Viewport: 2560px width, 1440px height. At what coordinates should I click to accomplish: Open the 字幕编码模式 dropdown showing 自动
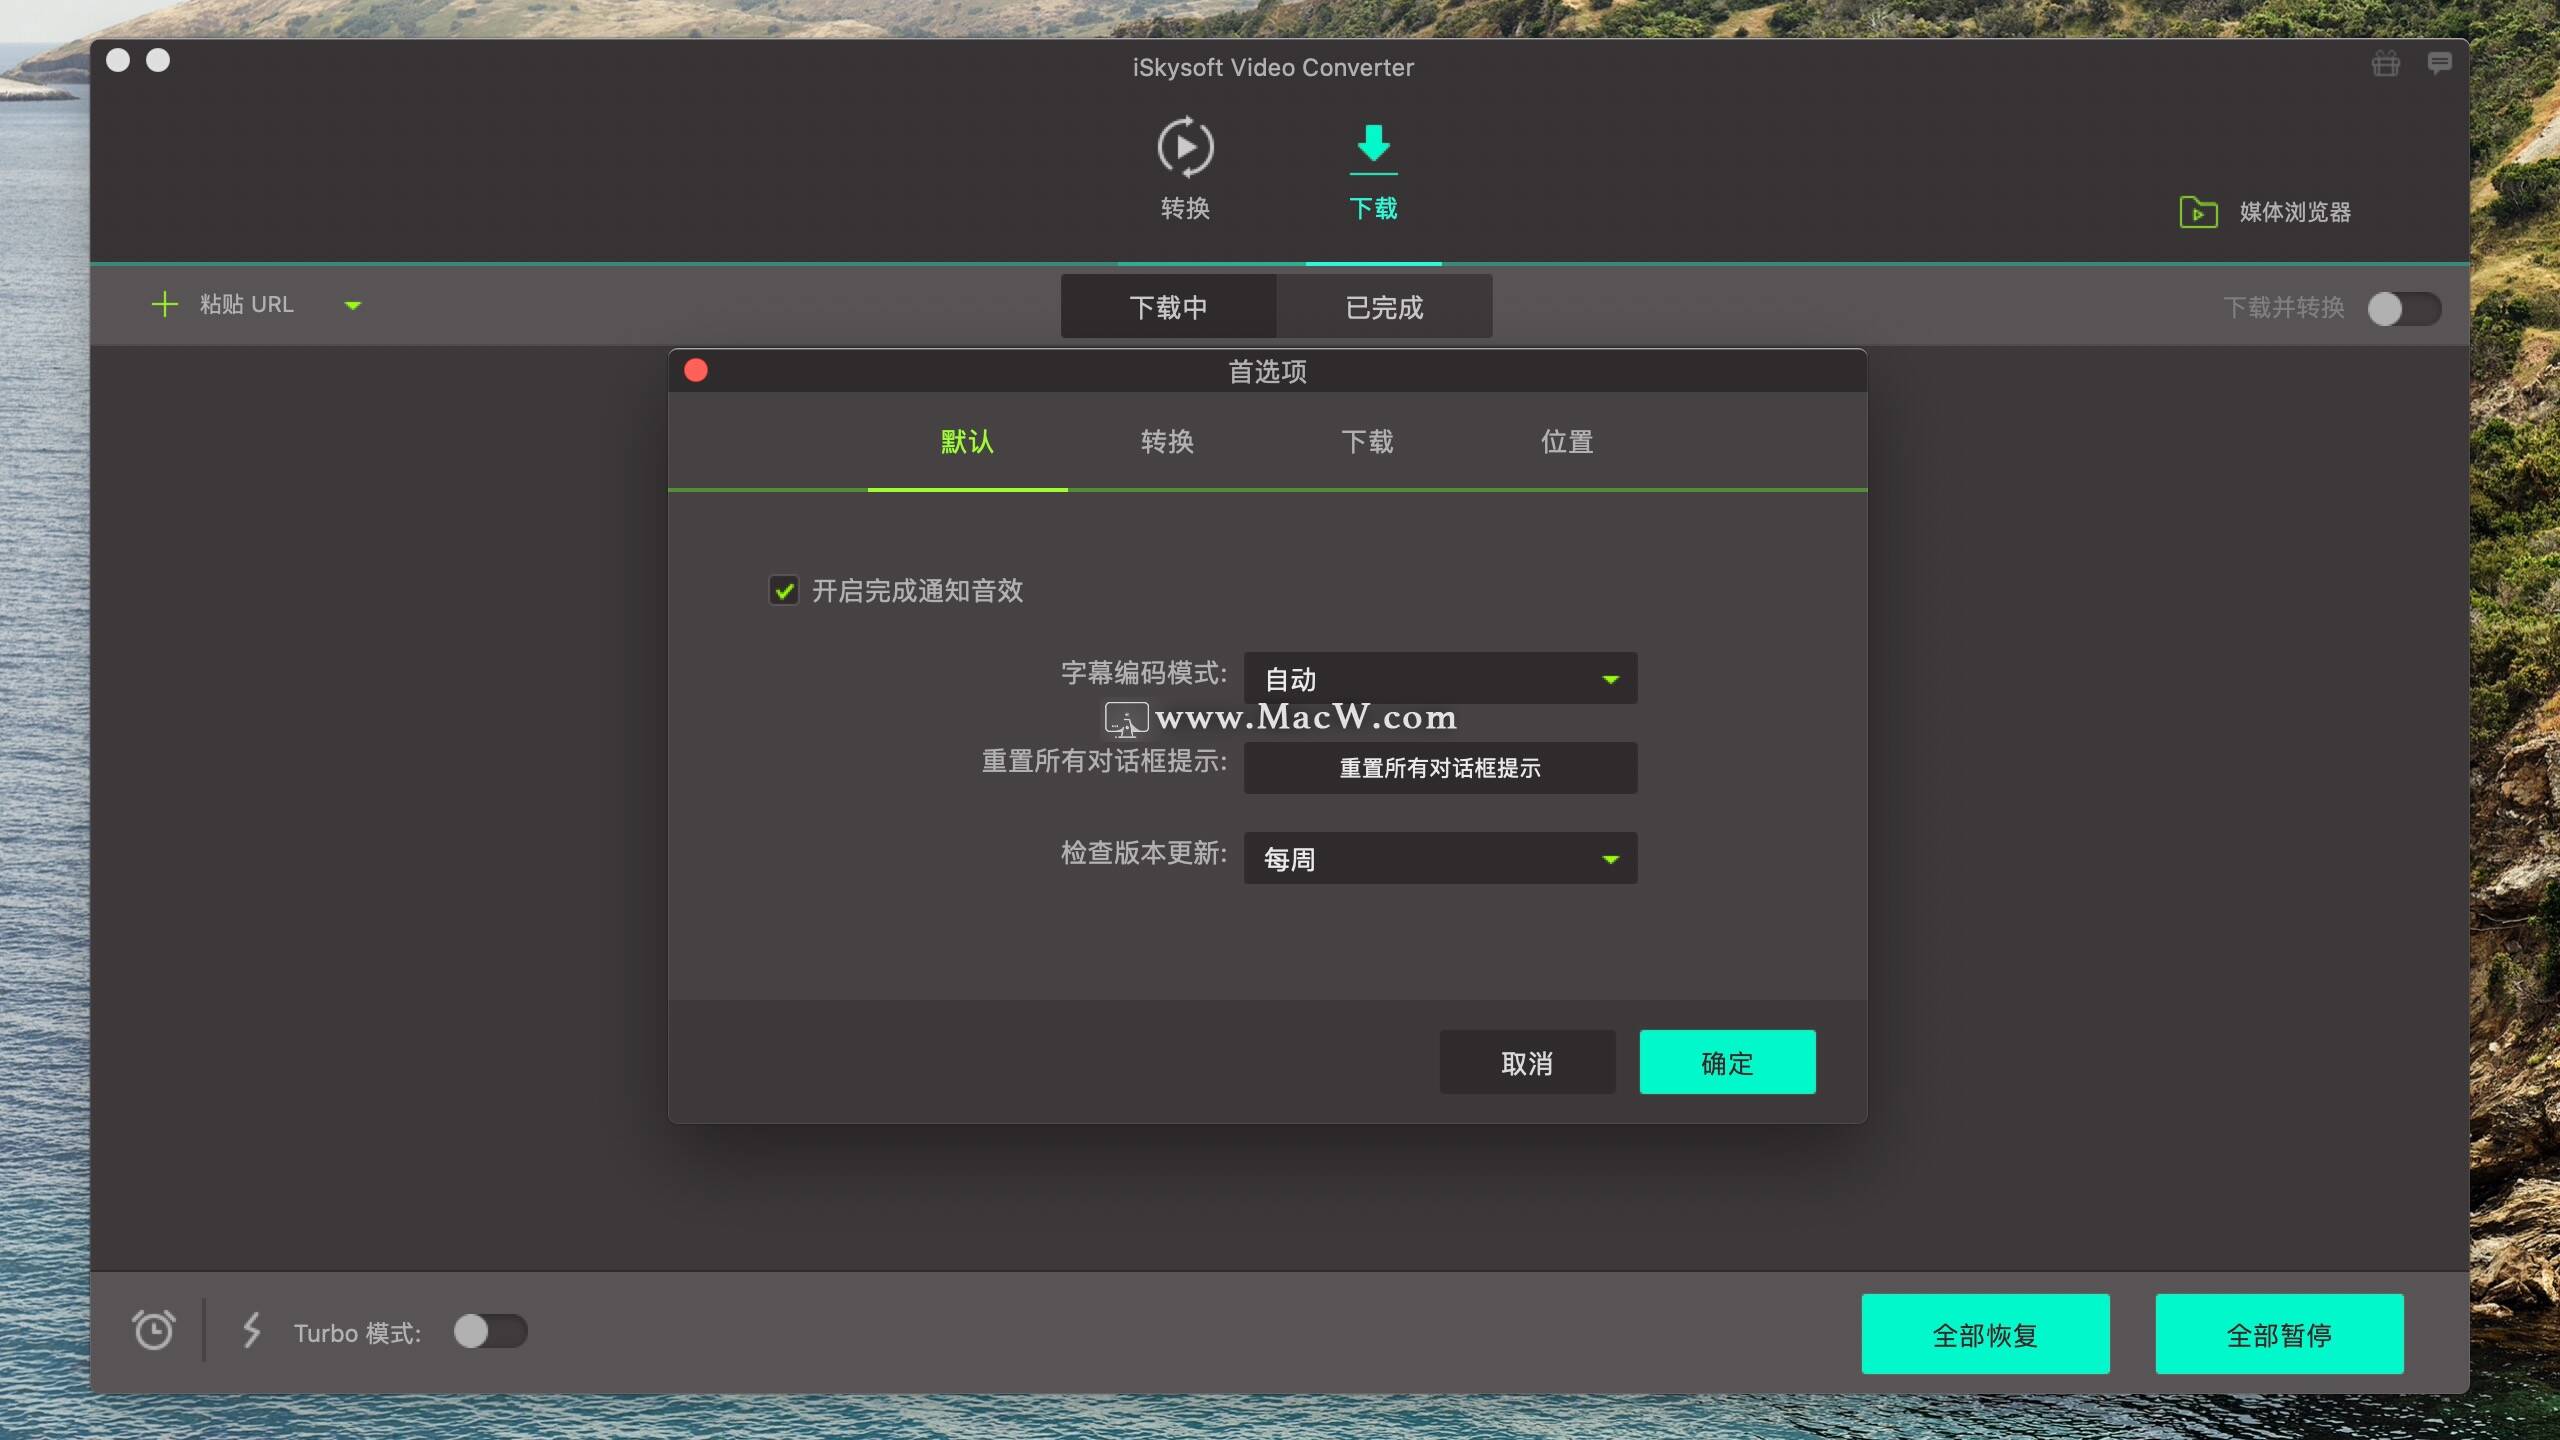coord(1438,678)
